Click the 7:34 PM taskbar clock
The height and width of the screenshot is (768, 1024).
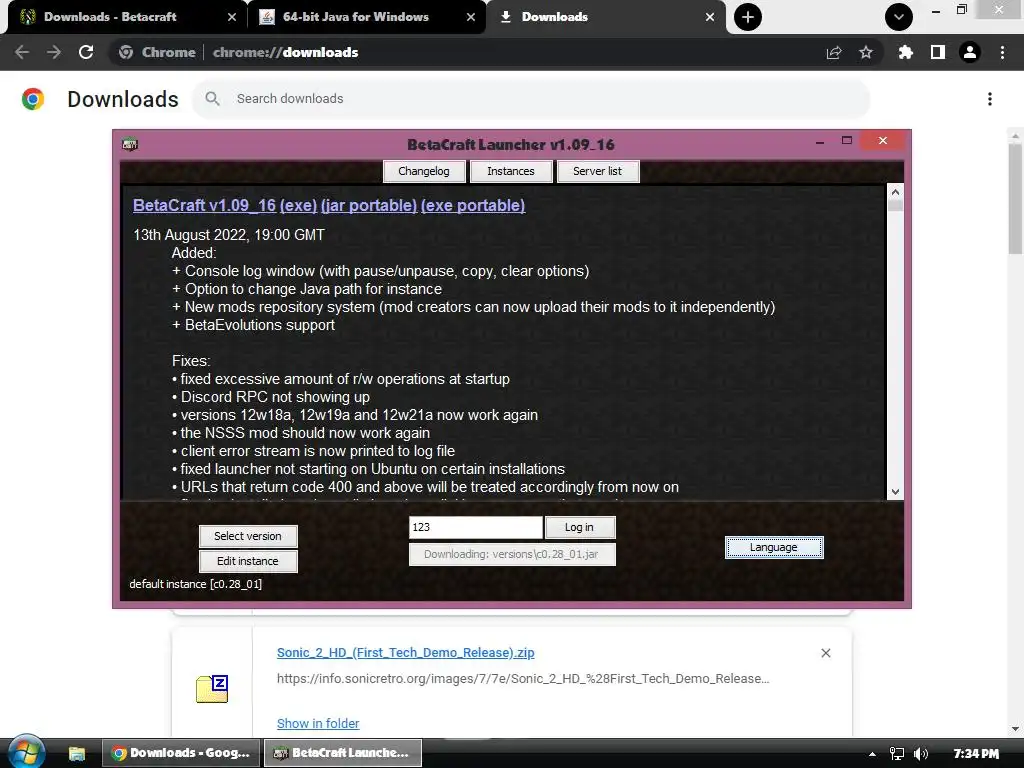point(976,754)
